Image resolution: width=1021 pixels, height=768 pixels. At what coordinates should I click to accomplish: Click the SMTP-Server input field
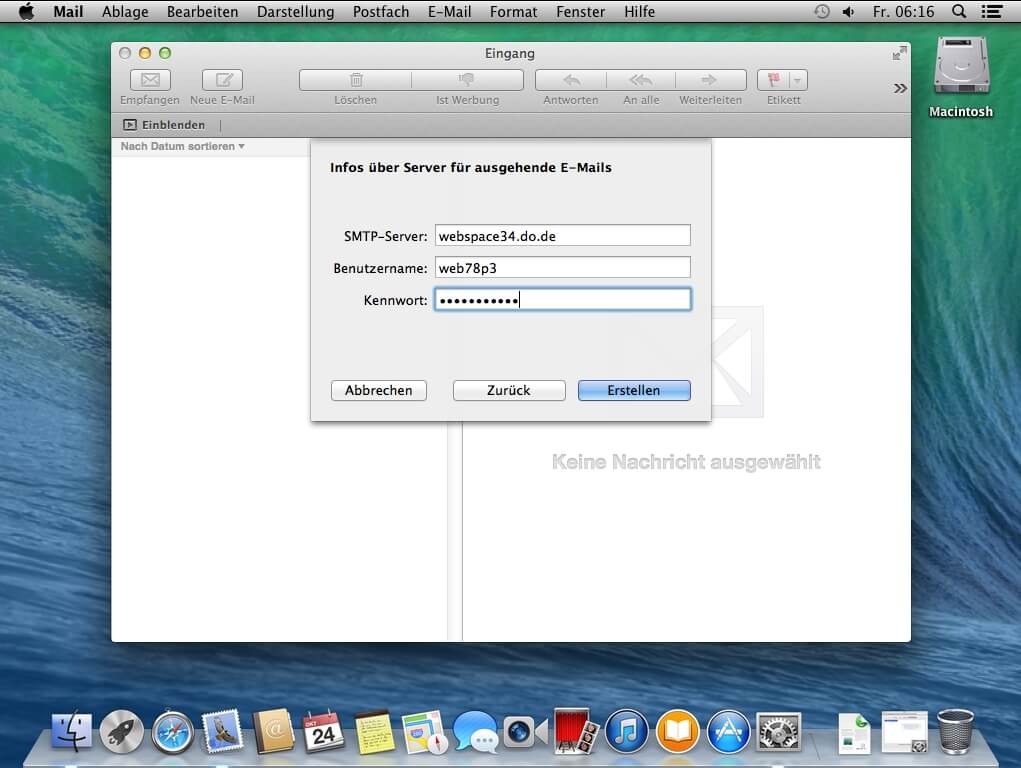point(563,236)
